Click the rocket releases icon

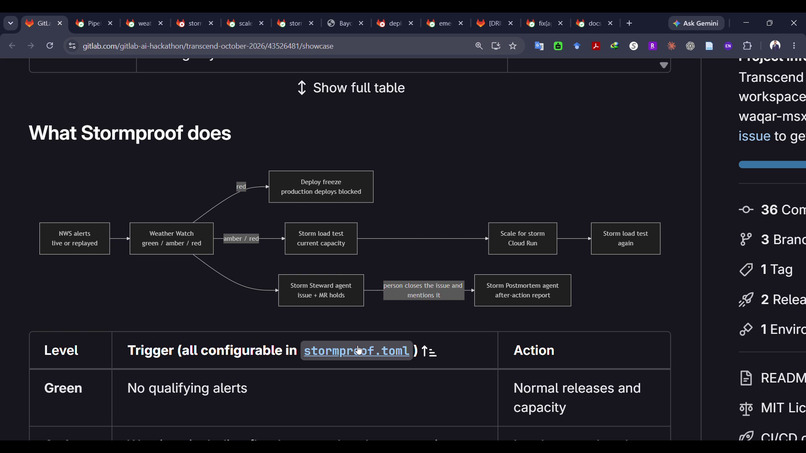tap(746, 299)
